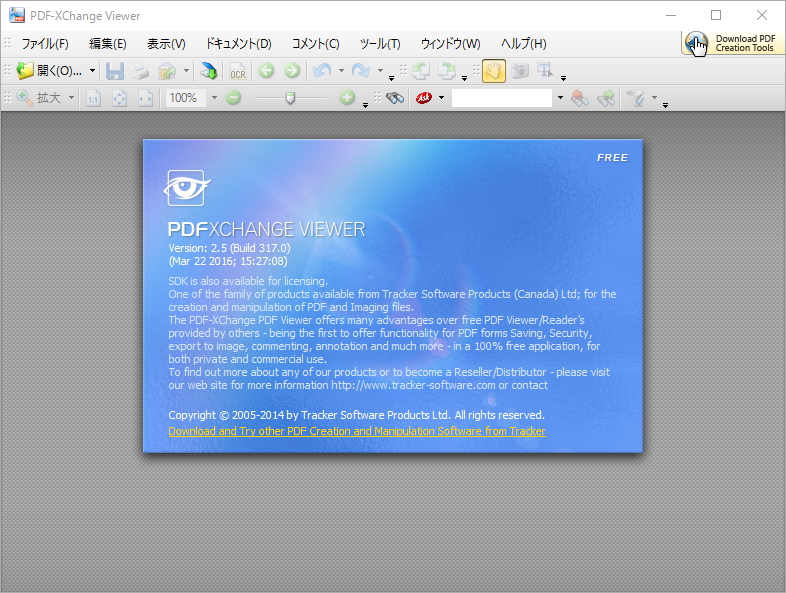Maximize the PDF-XChange Viewer window
This screenshot has height=593, width=786.
click(716, 16)
